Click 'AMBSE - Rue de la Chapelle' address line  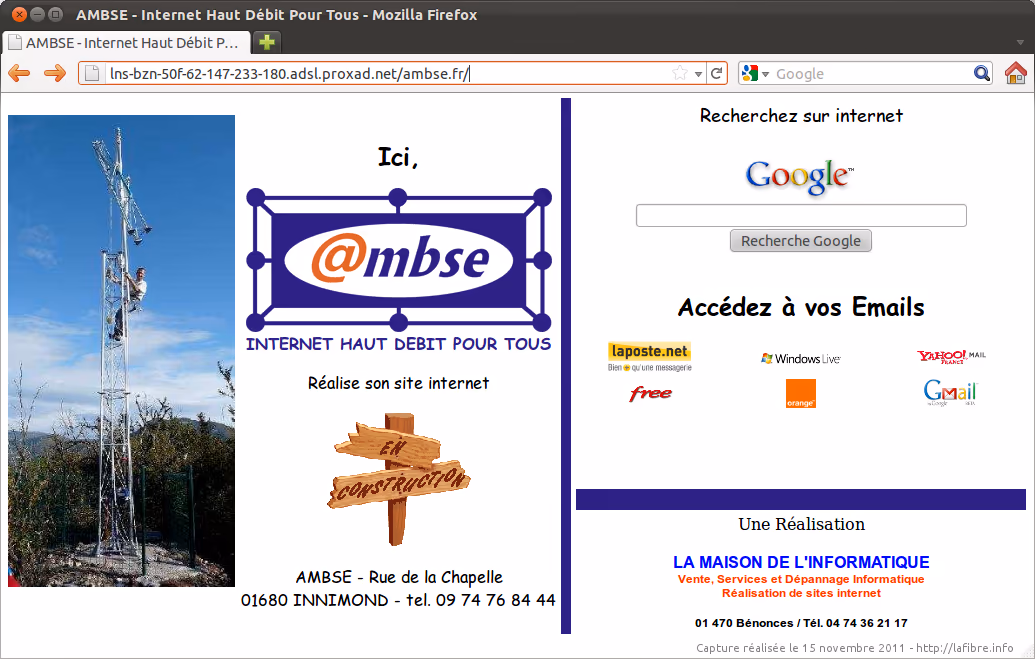click(x=399, y=577)
